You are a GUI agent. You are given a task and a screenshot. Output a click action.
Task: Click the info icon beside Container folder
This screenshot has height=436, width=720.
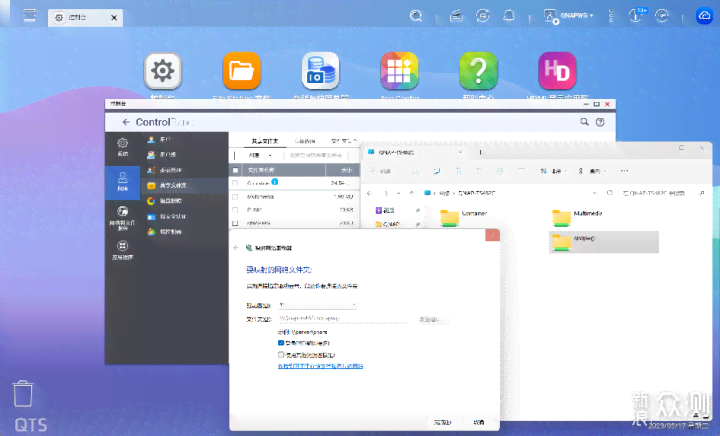[275, 182]
